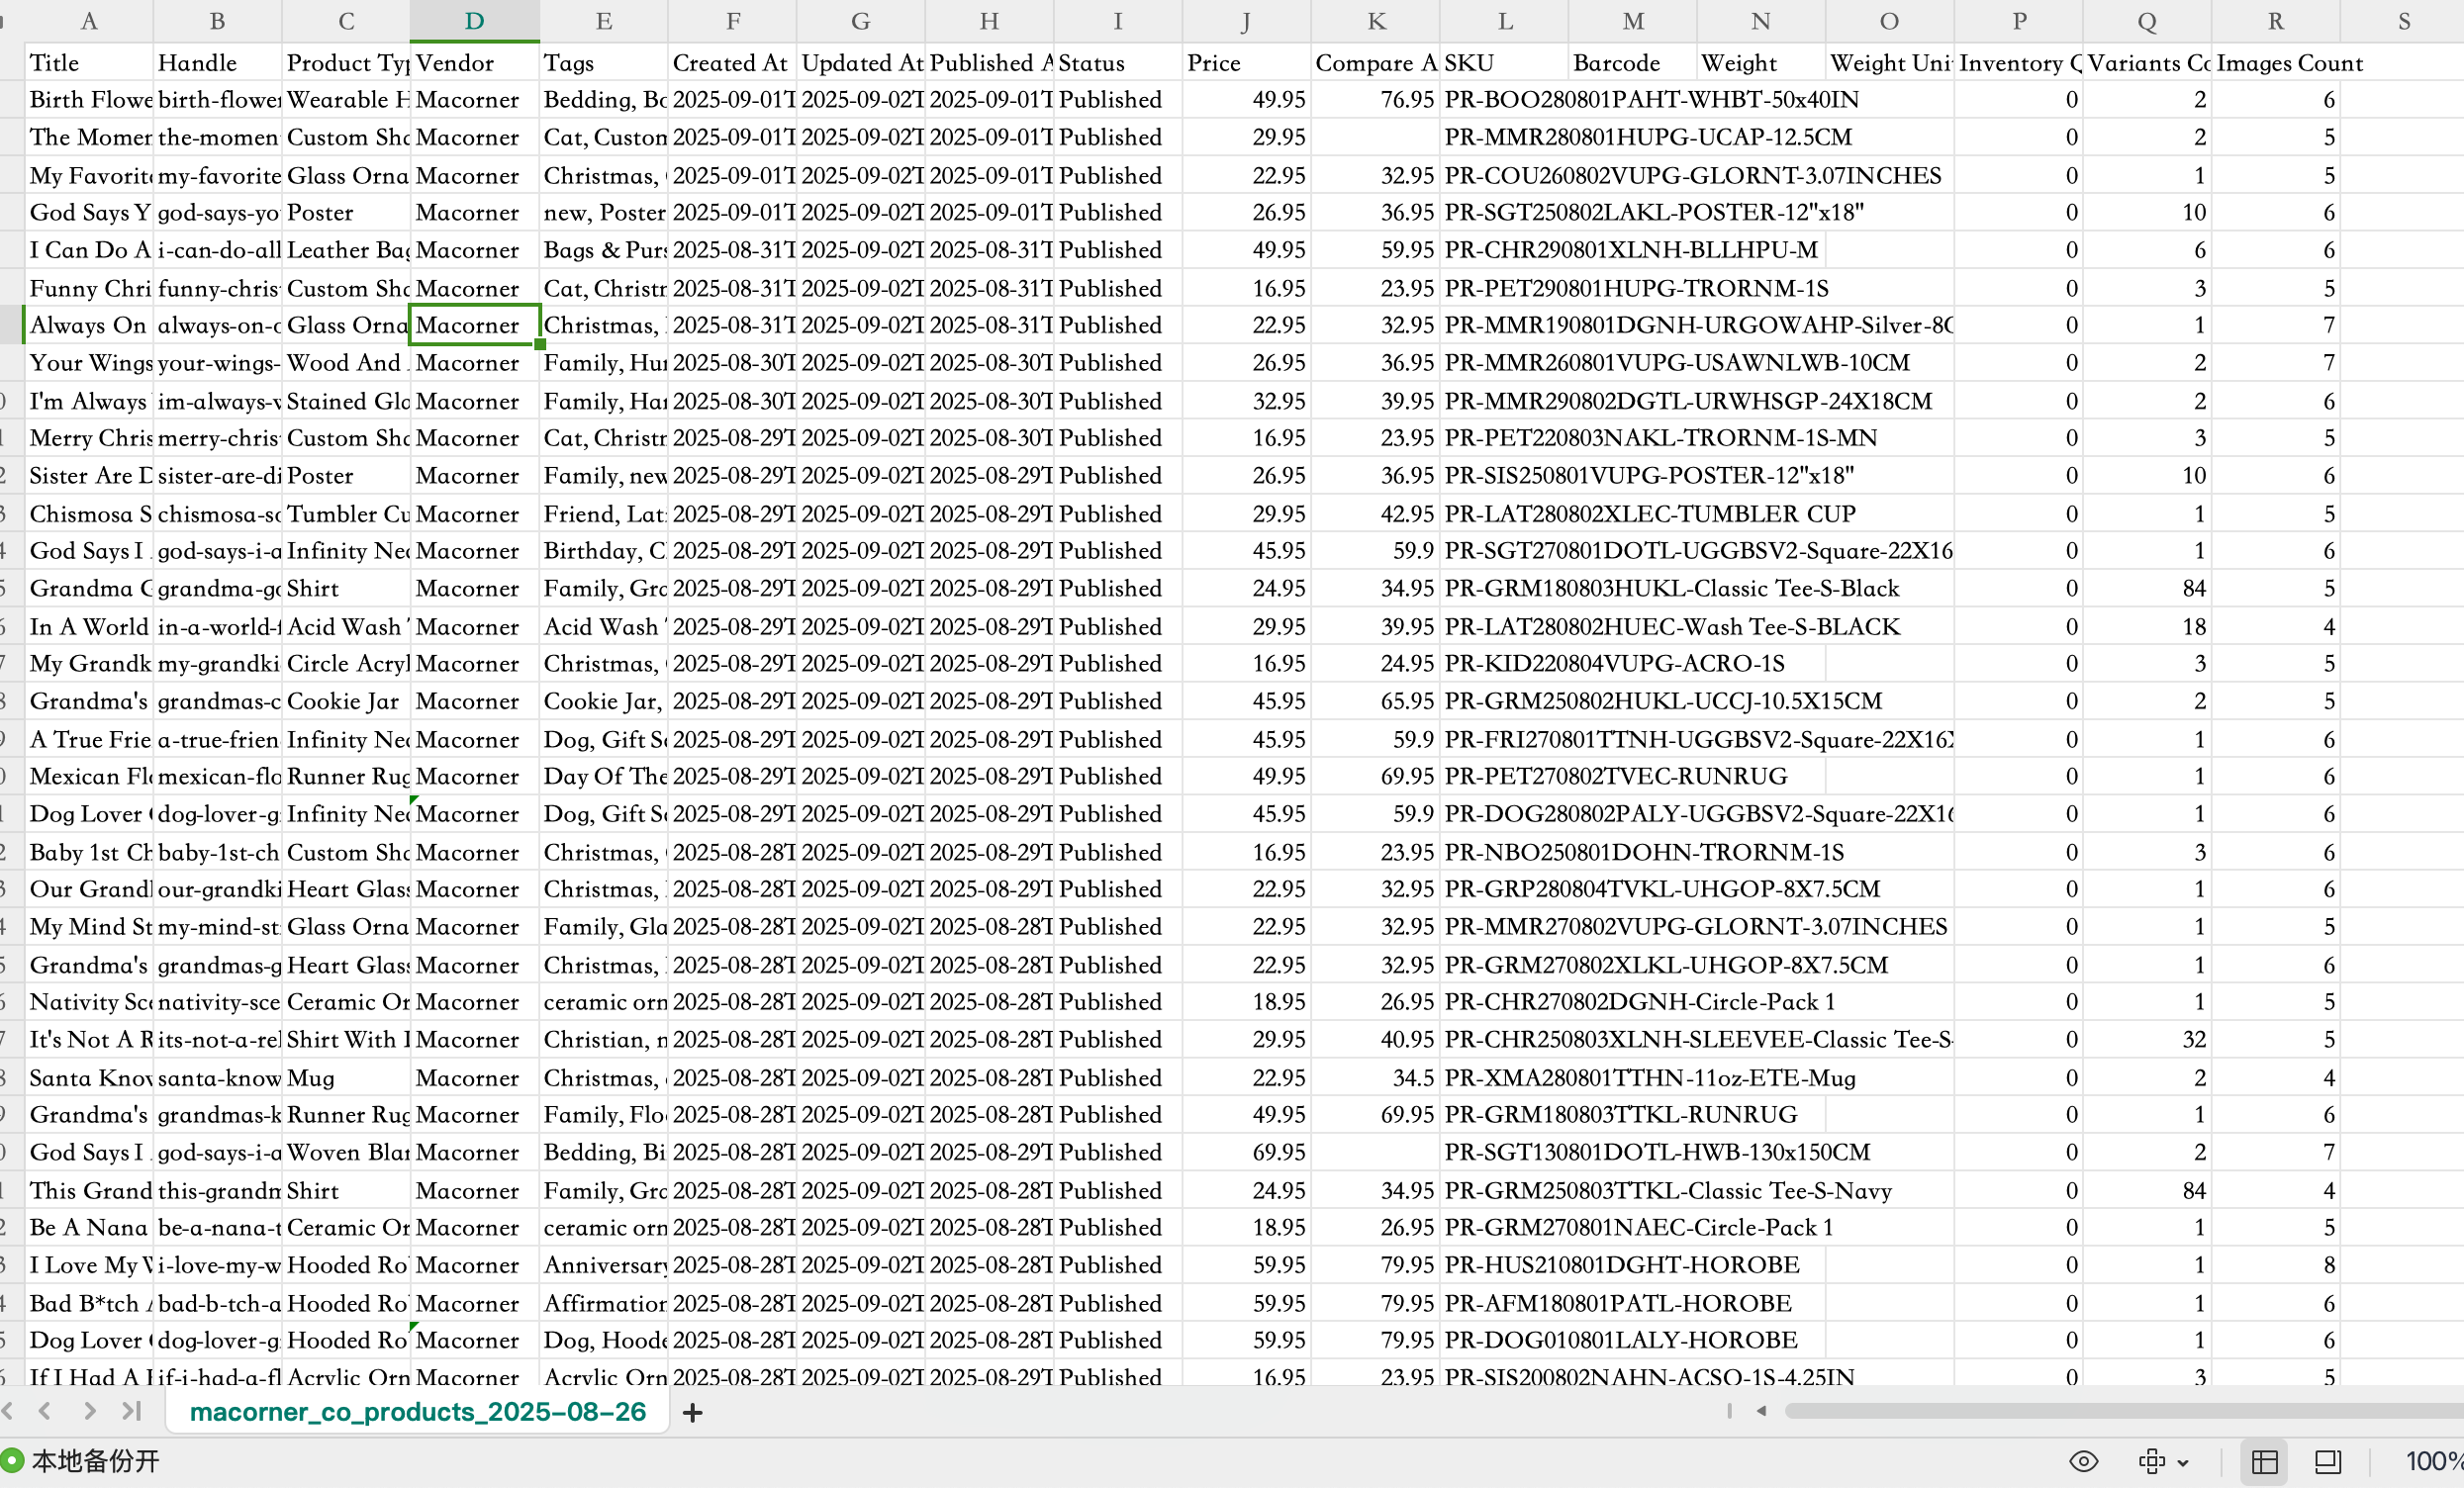
Task: Select column K header
Action: point(1376,21)
